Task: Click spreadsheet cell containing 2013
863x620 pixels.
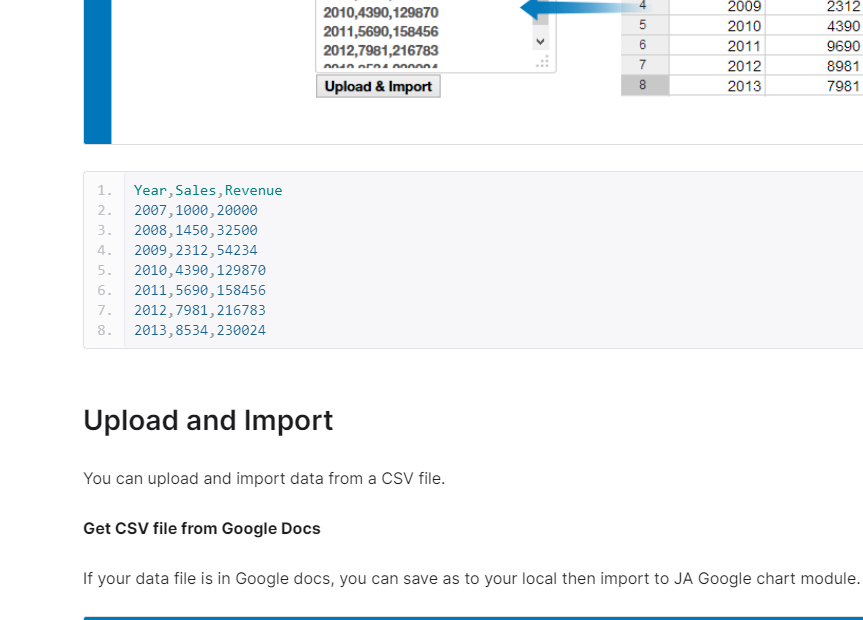Action: [x=744, y=86]
